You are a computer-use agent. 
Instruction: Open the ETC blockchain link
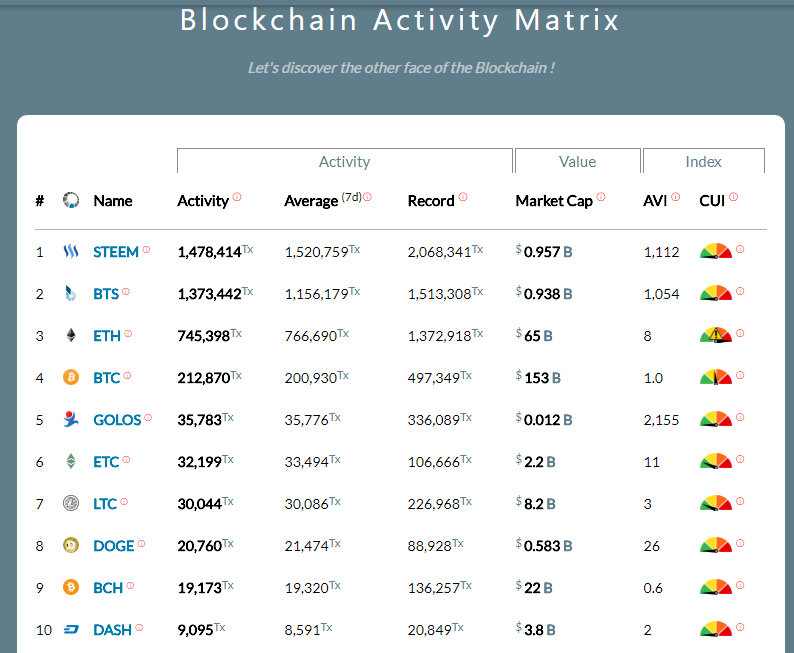pos(106,462)
